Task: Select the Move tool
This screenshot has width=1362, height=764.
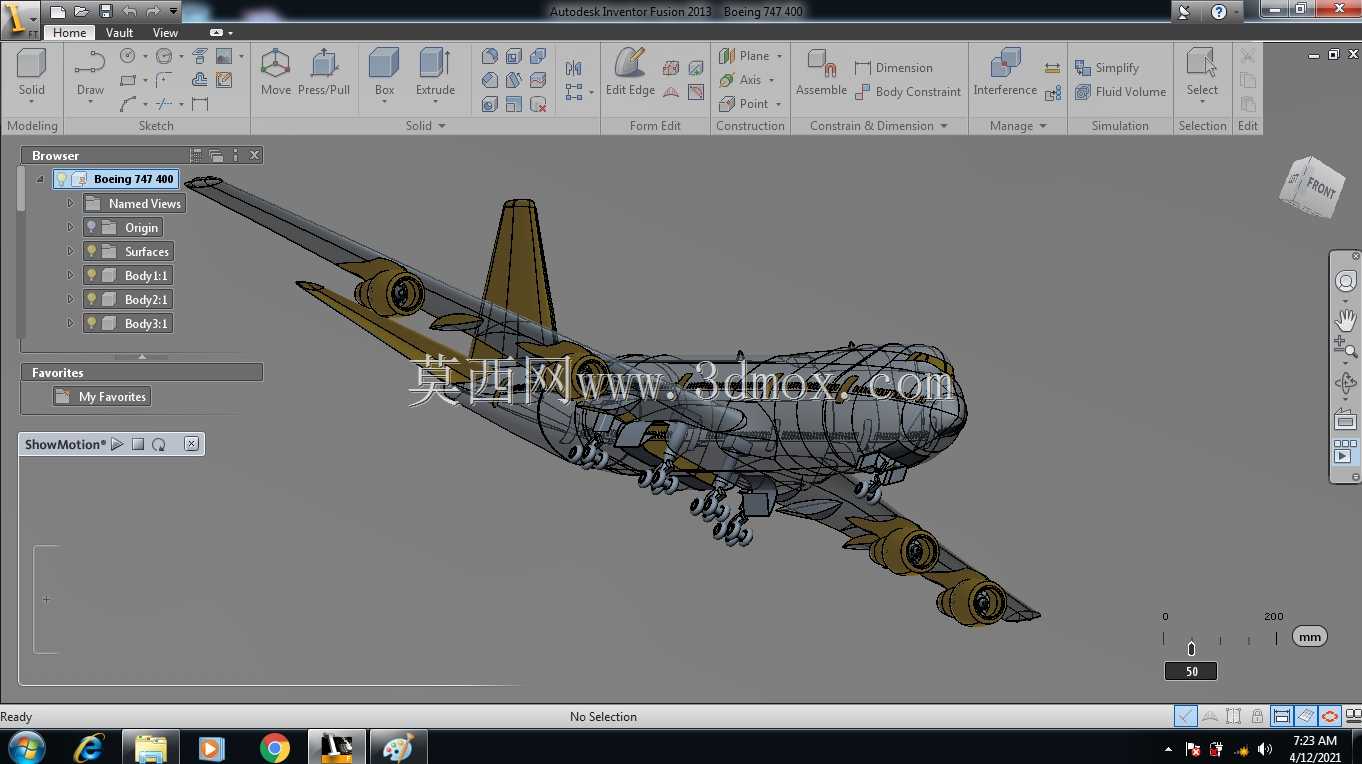Action: point(276,72)
